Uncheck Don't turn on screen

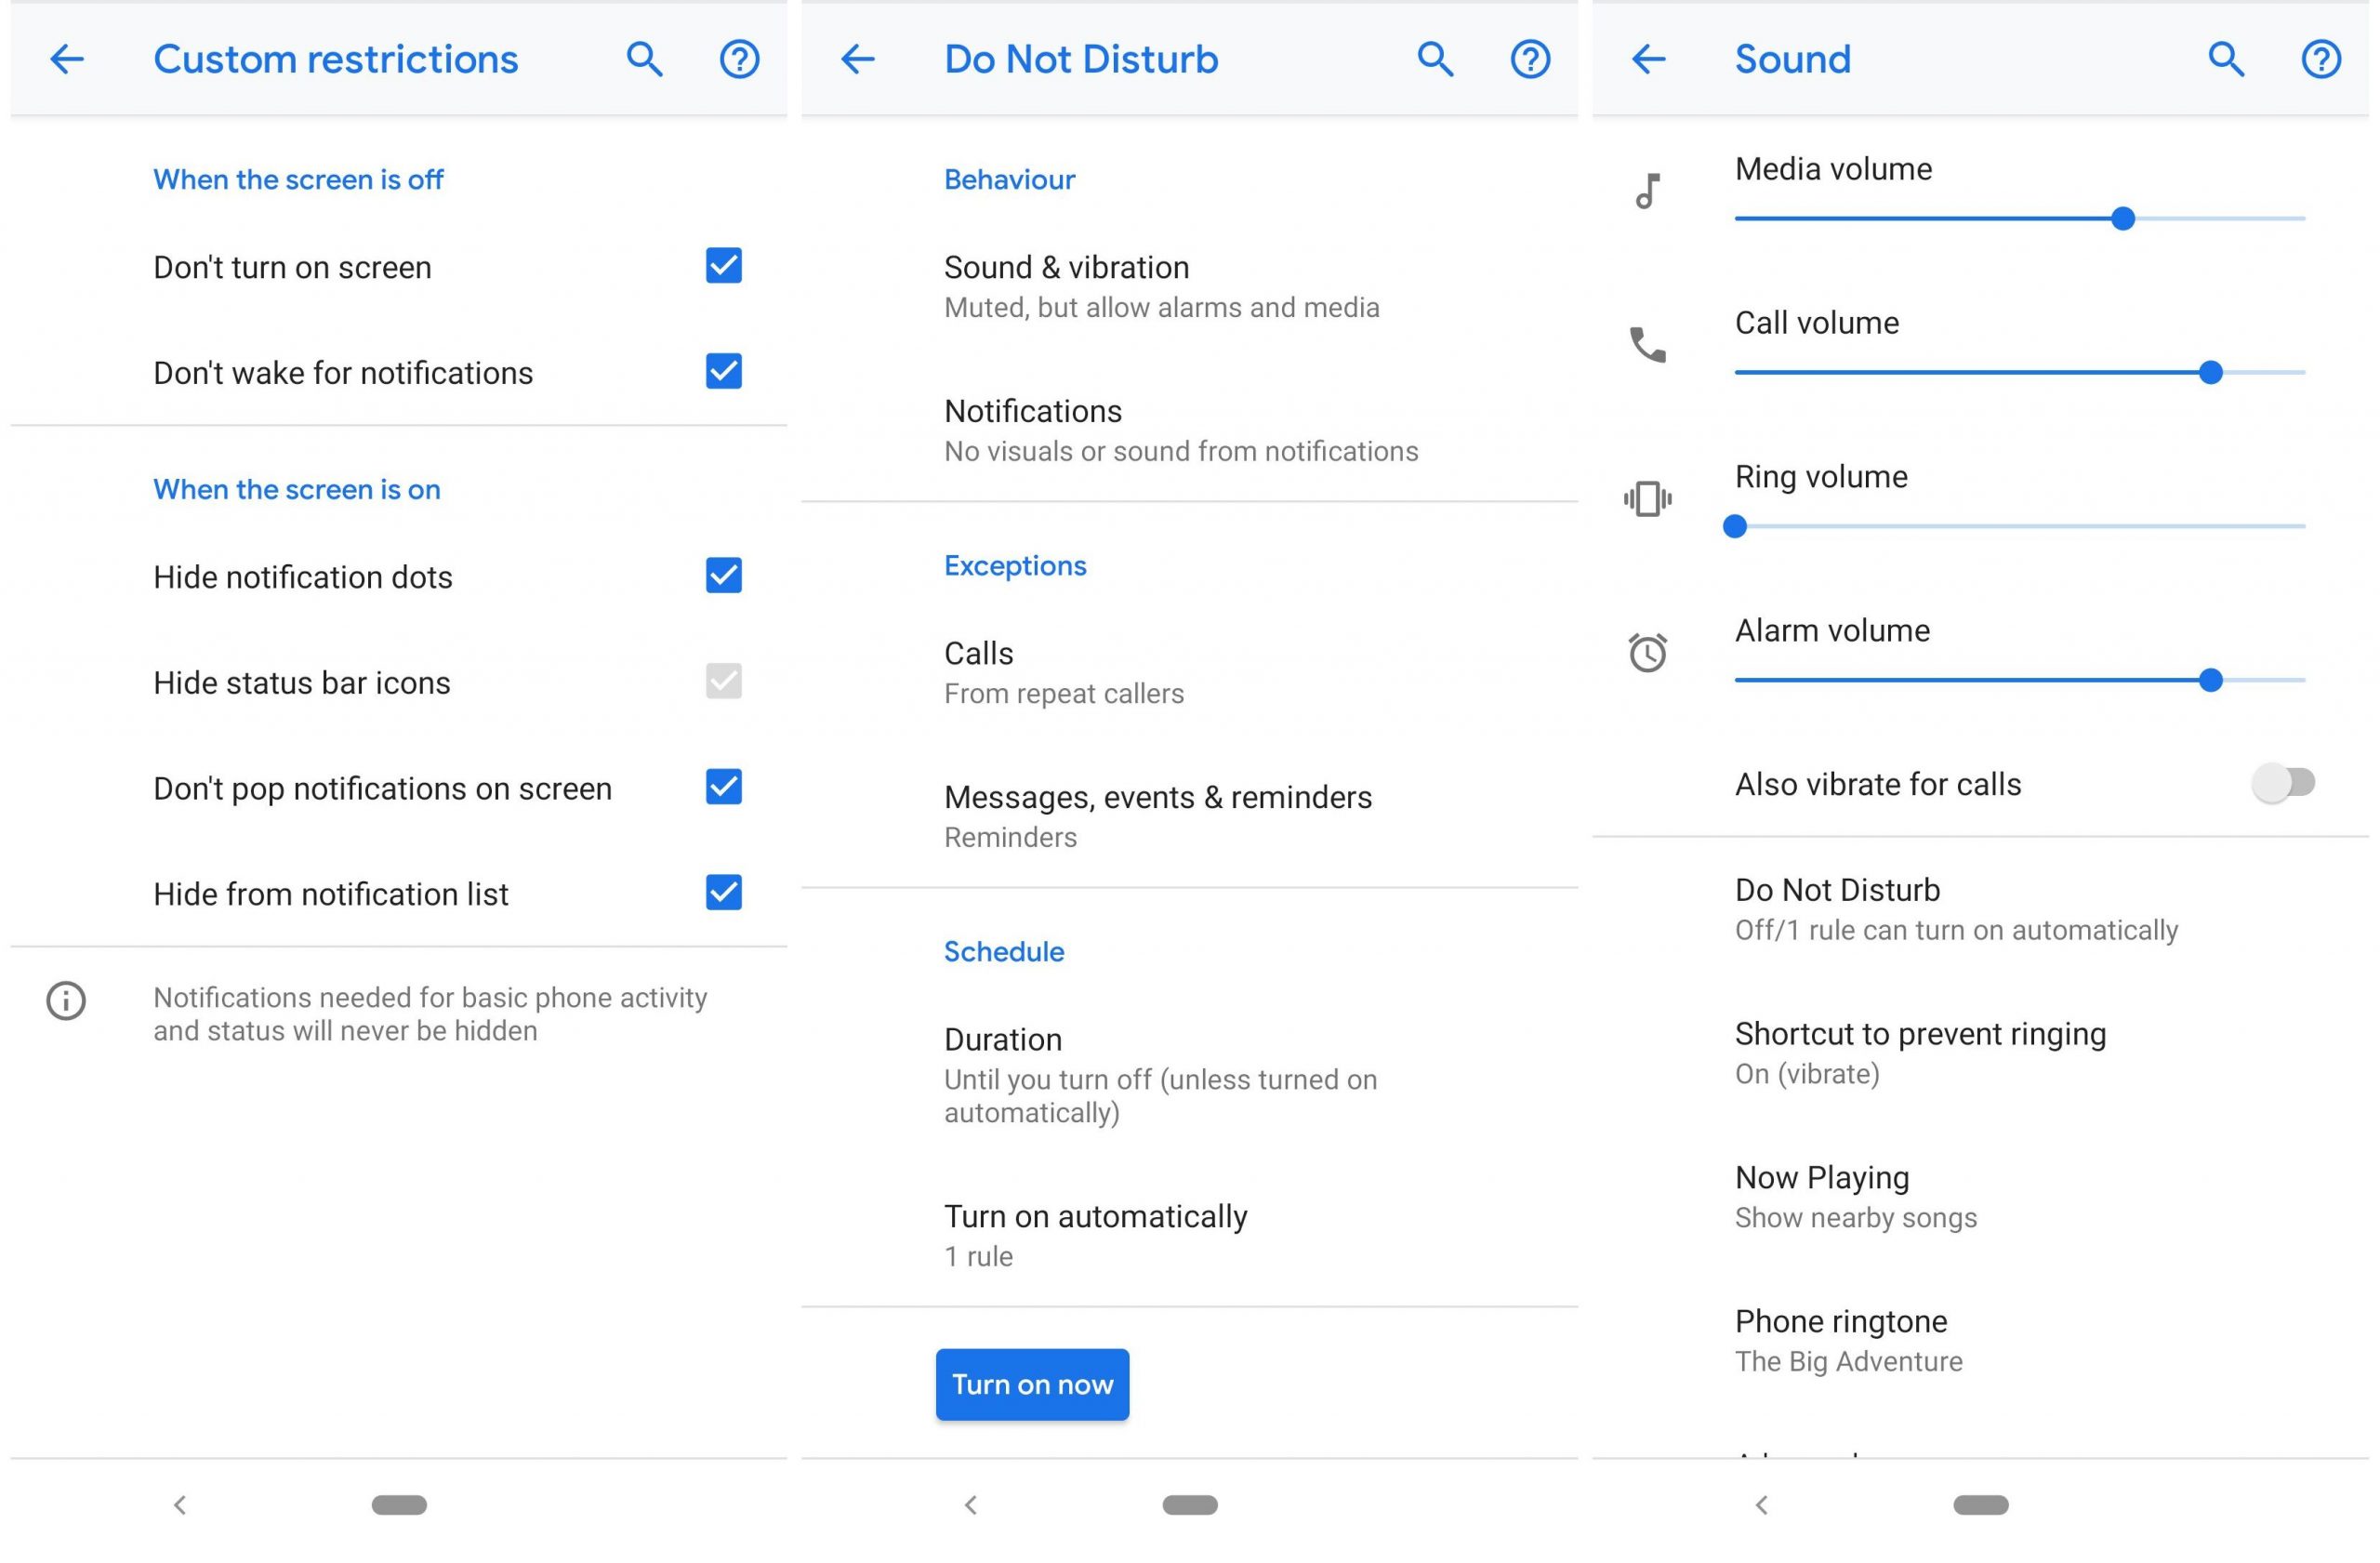coord(723,266)
